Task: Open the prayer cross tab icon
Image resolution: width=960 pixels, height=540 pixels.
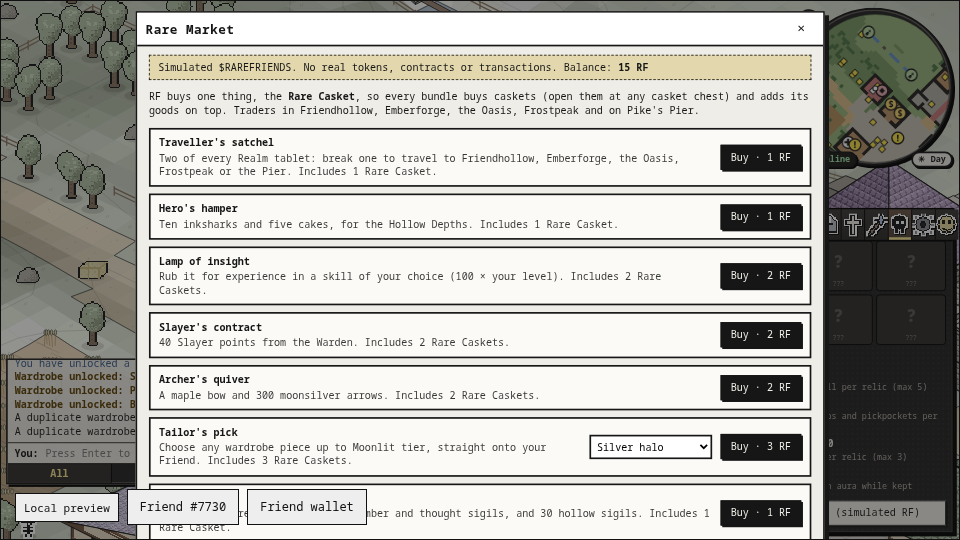Action: [x=853, y=225]
